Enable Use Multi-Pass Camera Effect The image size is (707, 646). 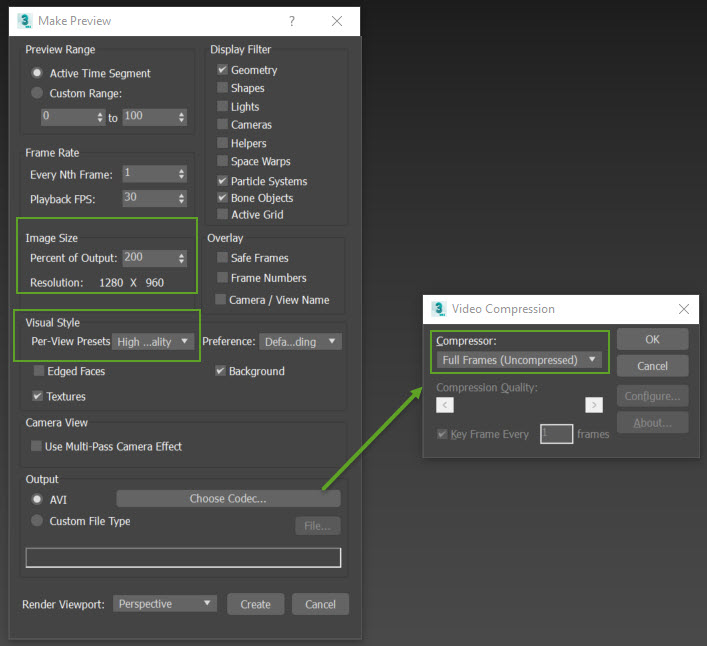(37, 446)
